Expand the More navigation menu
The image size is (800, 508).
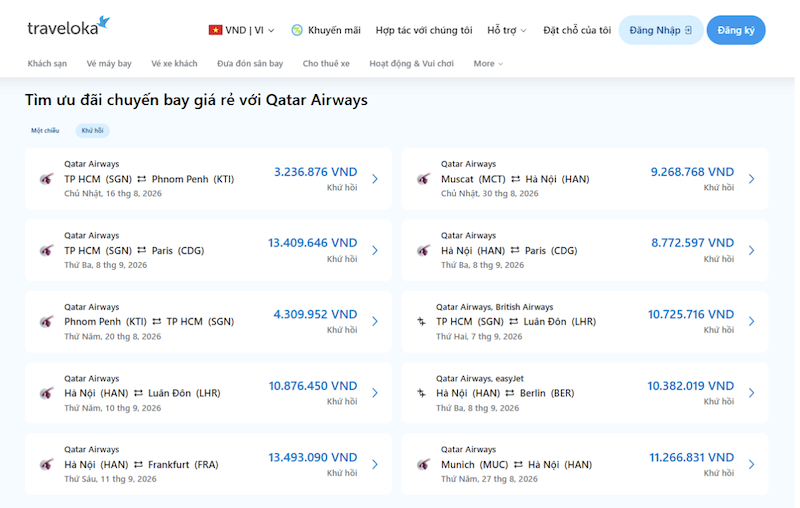point(488,64)
